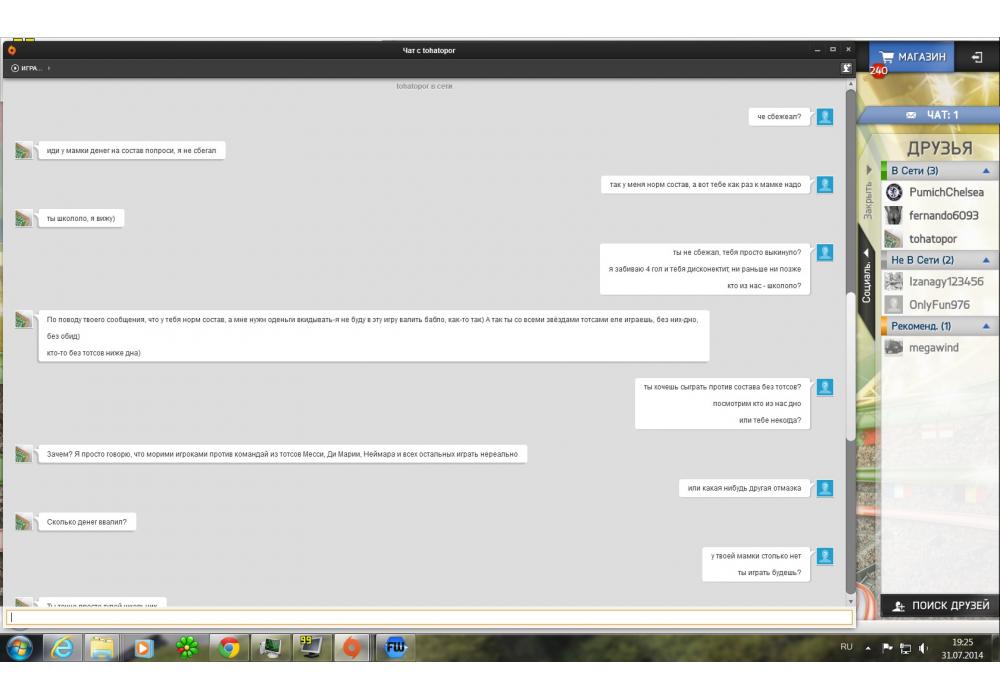Click the chat scrollbar down arrow
The height and width of the screenshot is (700, 1000).
[x=850, y=602]
